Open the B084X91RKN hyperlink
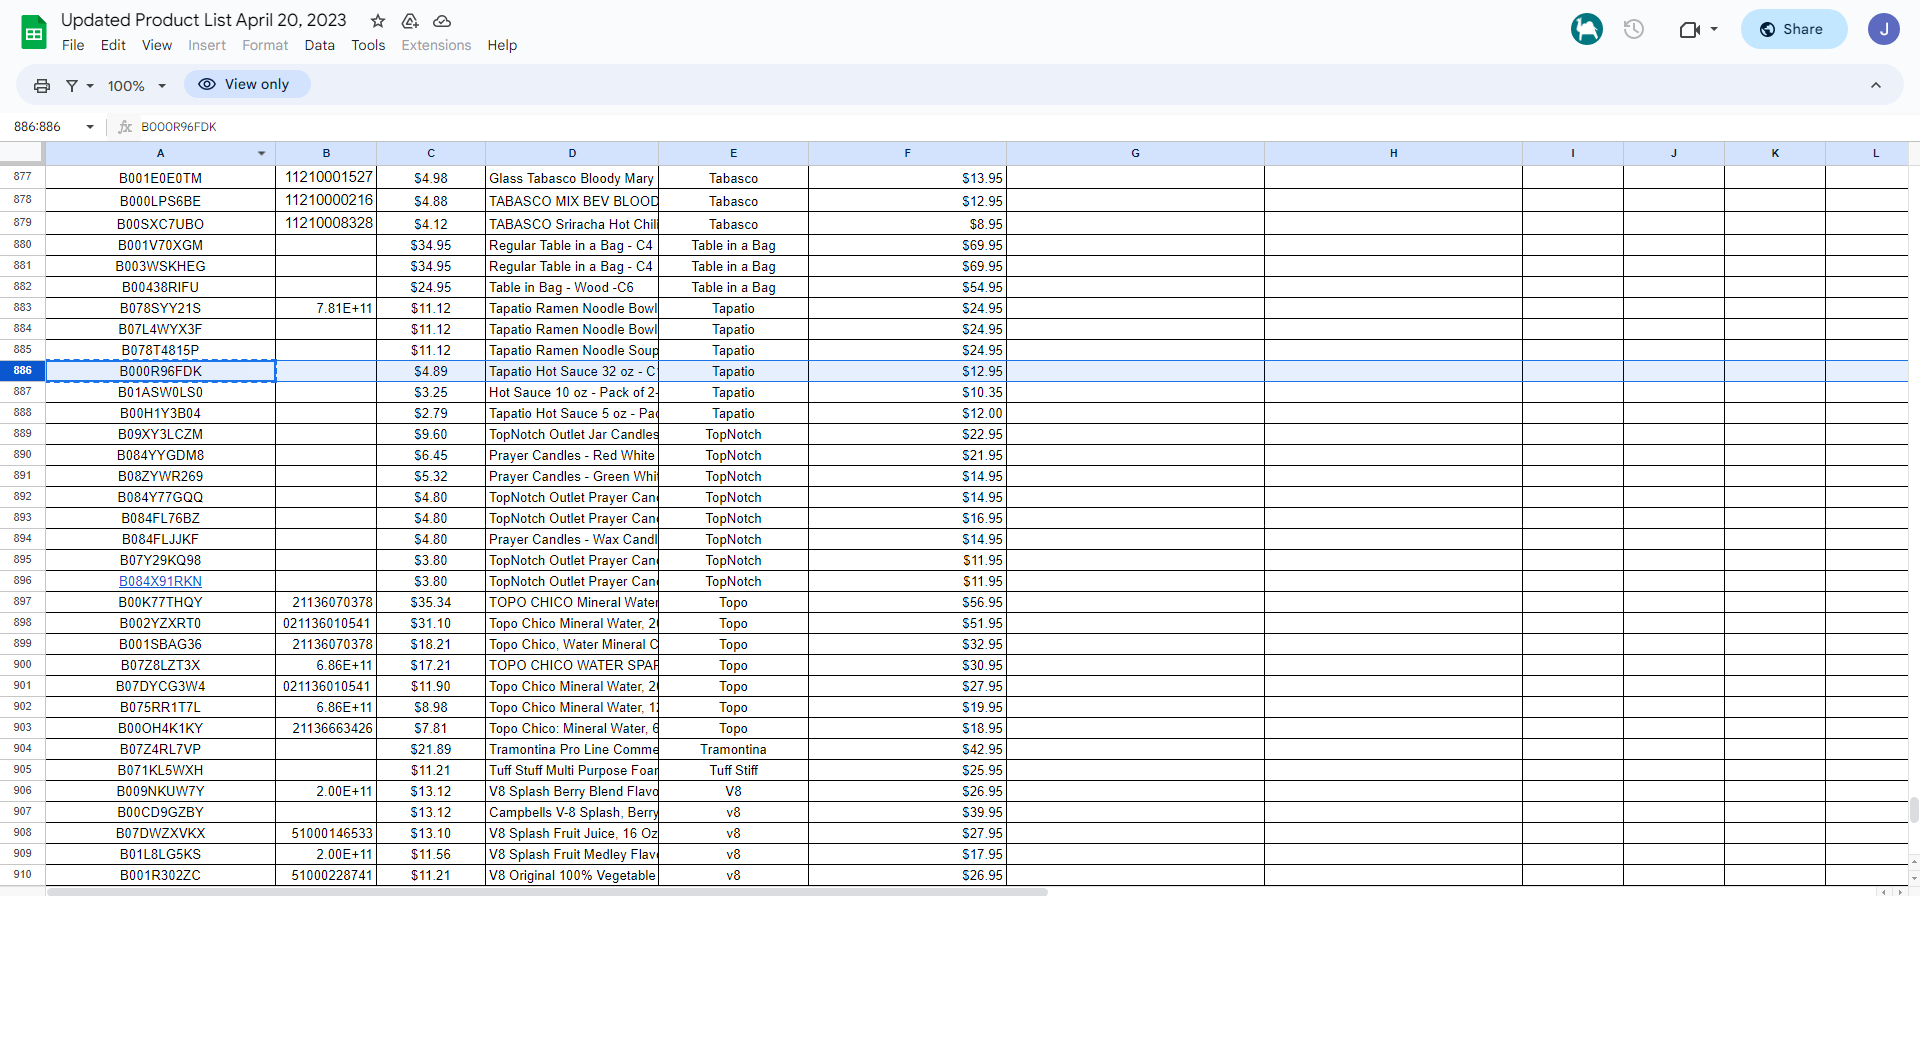Image resolution: width=1922 pixels, height=1042 pixels. pyautogui.click(x=160, y=581)
